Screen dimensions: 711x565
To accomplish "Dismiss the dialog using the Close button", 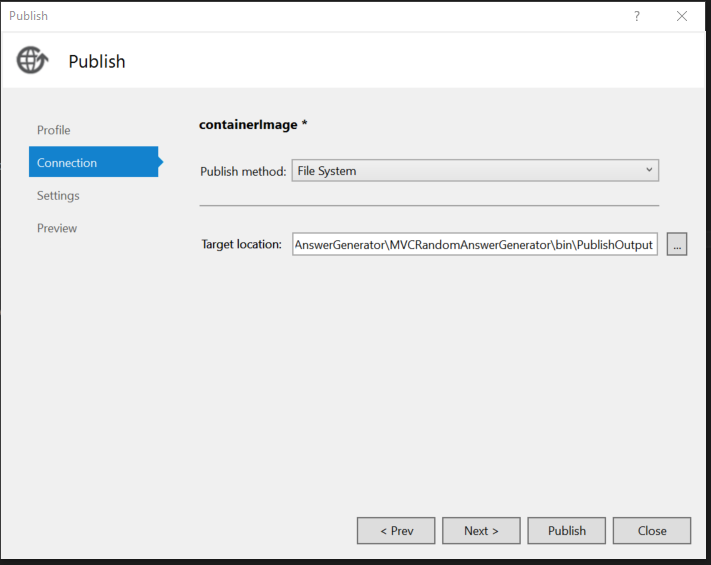I will [652, 531].
